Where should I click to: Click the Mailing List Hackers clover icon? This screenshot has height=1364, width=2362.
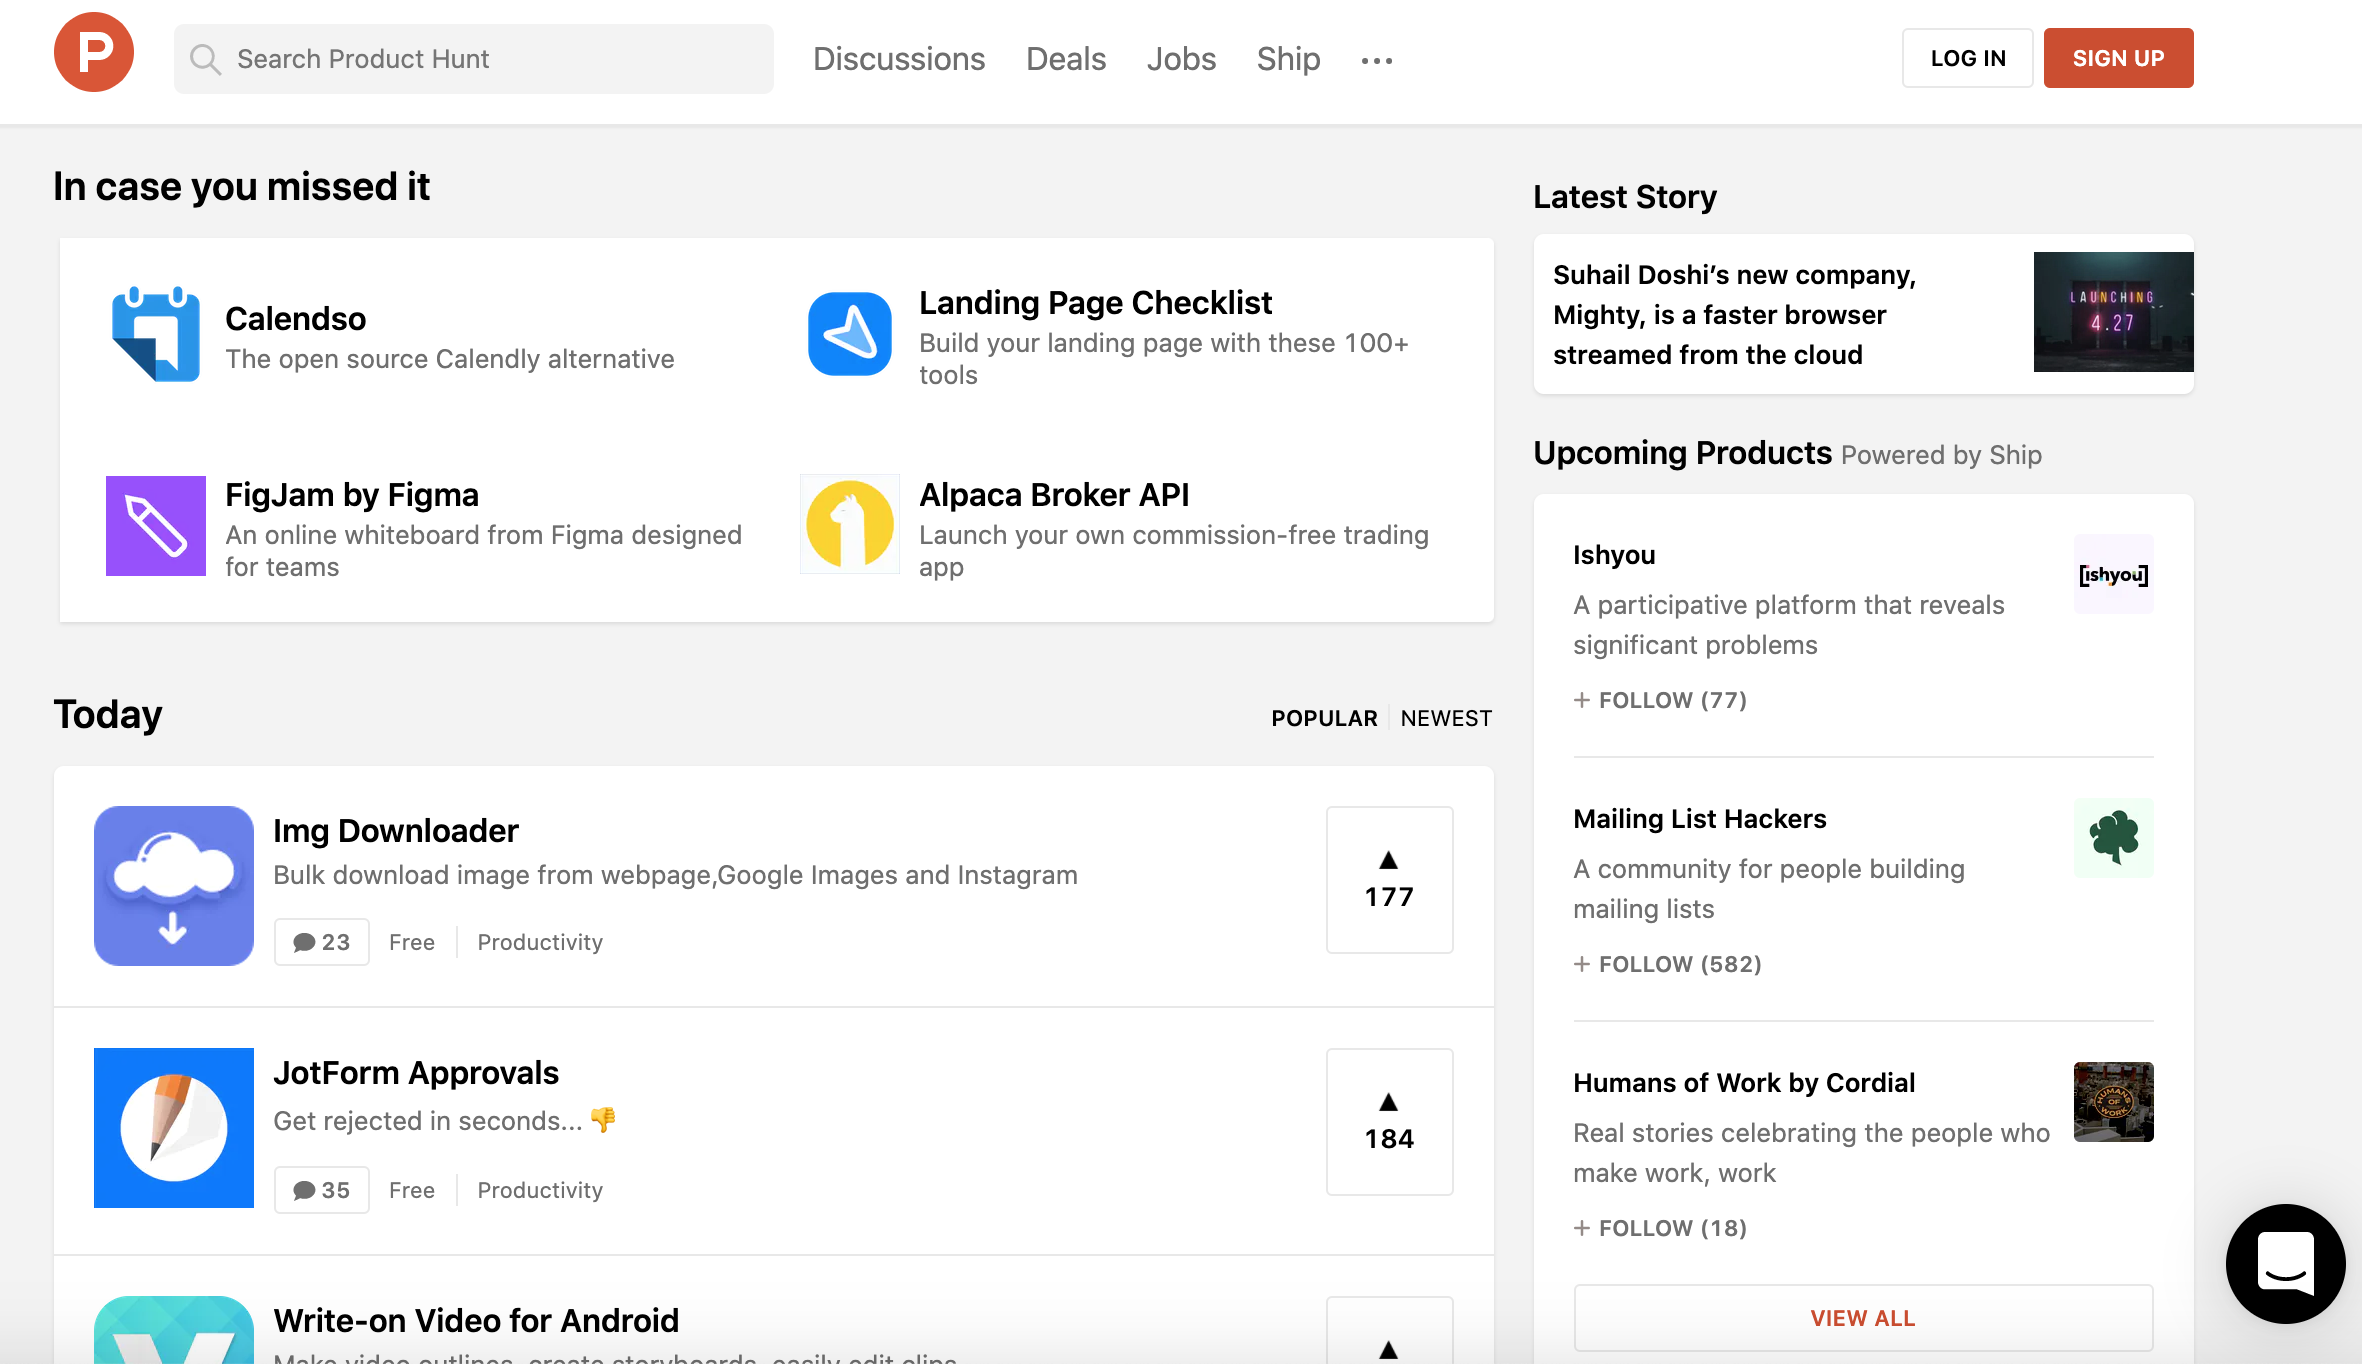(2113, 838)
